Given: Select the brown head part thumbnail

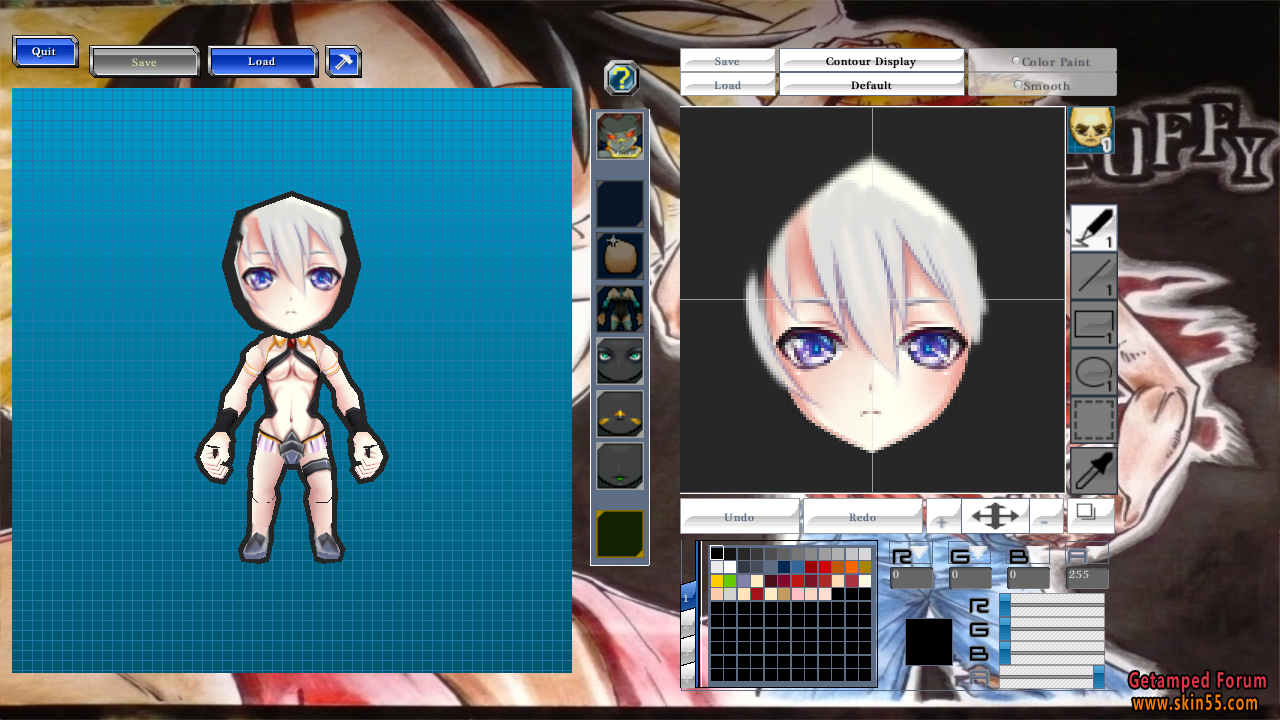Looking at the screenshot, I should (619, 256).
